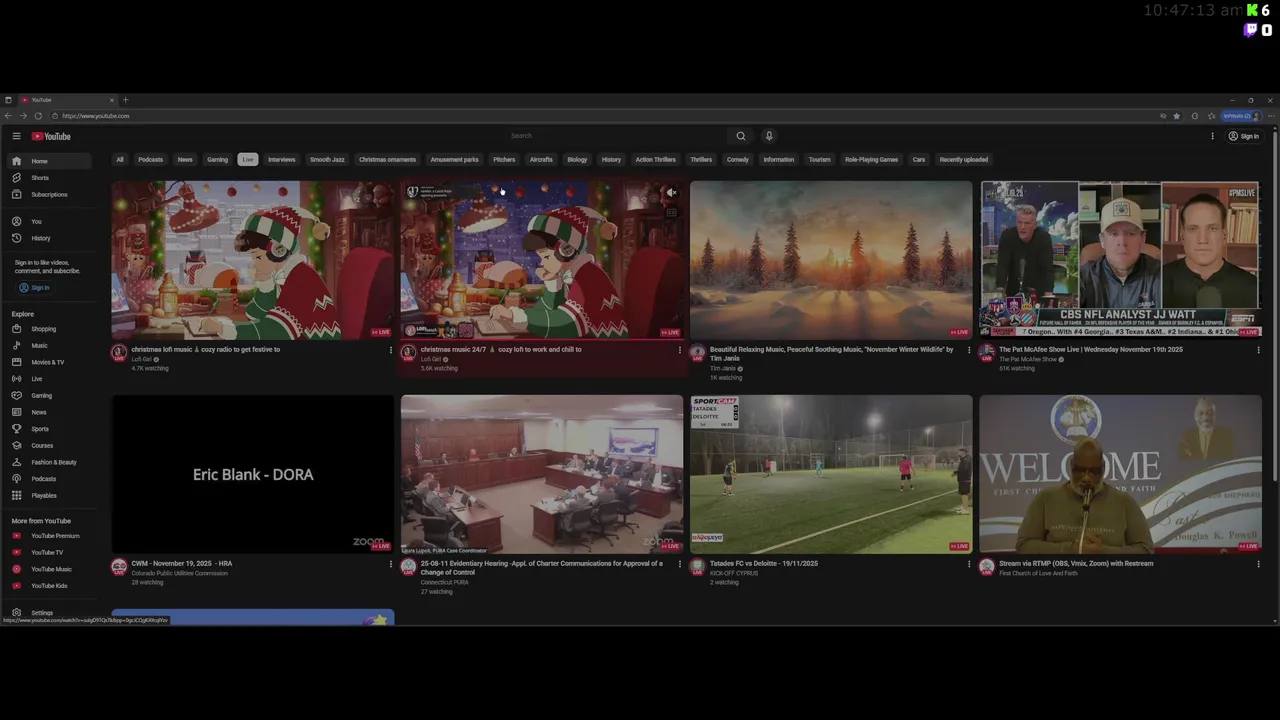
Task: Select the Christmas ornaments chip
Action: click(x=387, y=159)
